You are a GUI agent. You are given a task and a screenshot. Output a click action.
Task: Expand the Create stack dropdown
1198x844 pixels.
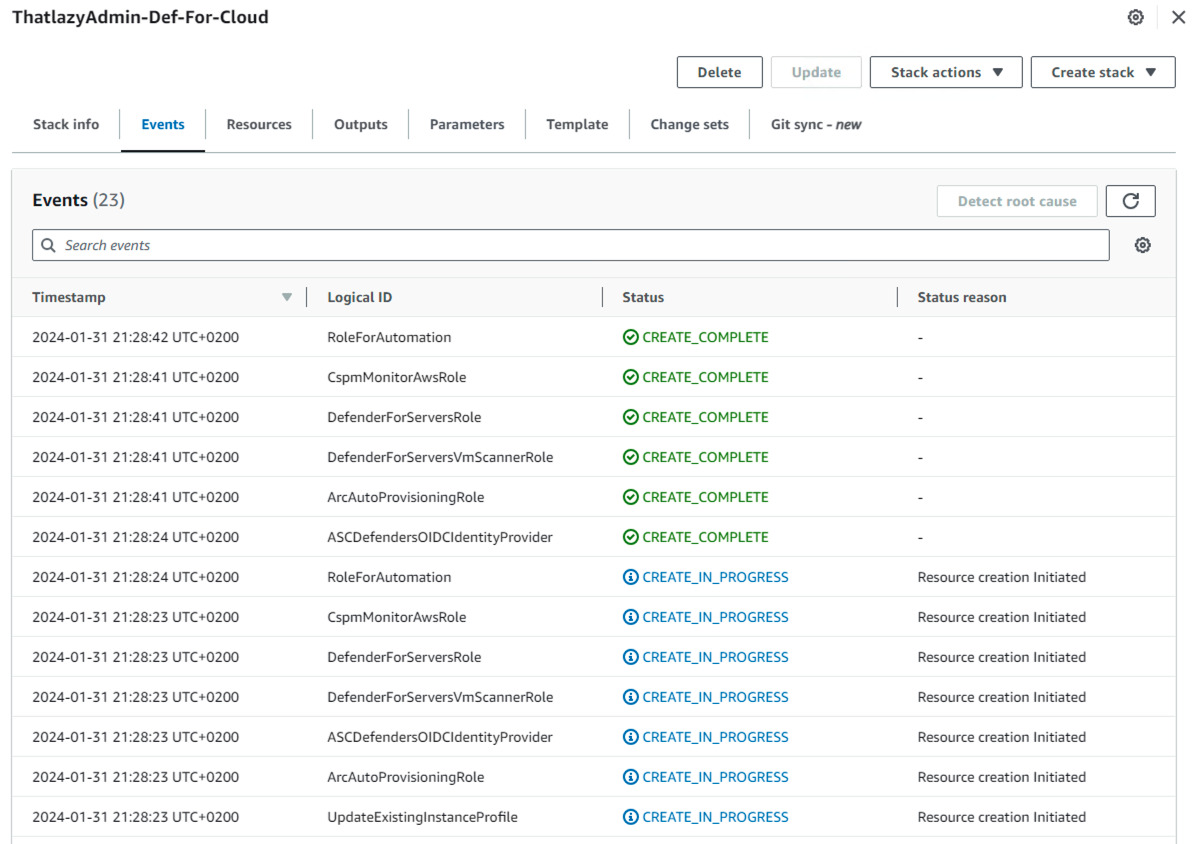click(1102, 72)
